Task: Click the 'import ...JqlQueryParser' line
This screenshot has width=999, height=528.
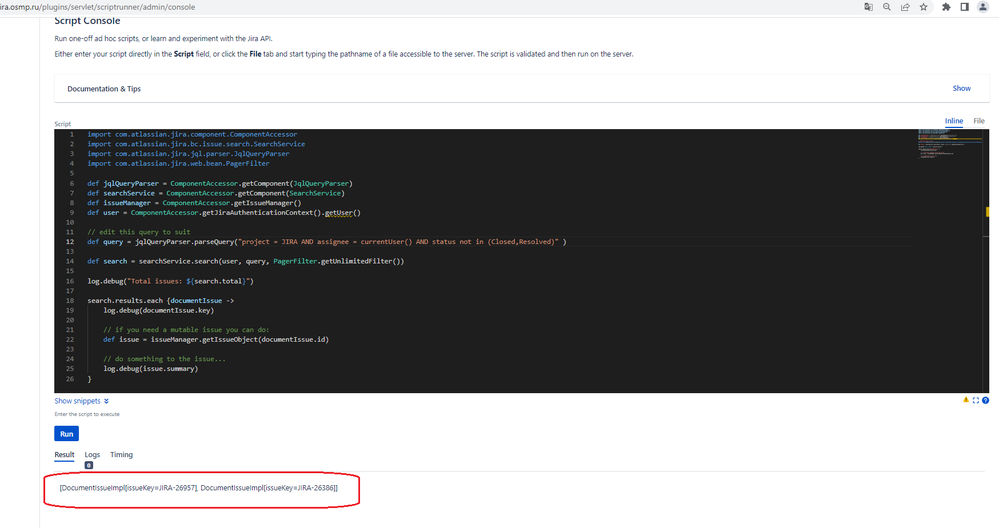Action: click(188, 153)
